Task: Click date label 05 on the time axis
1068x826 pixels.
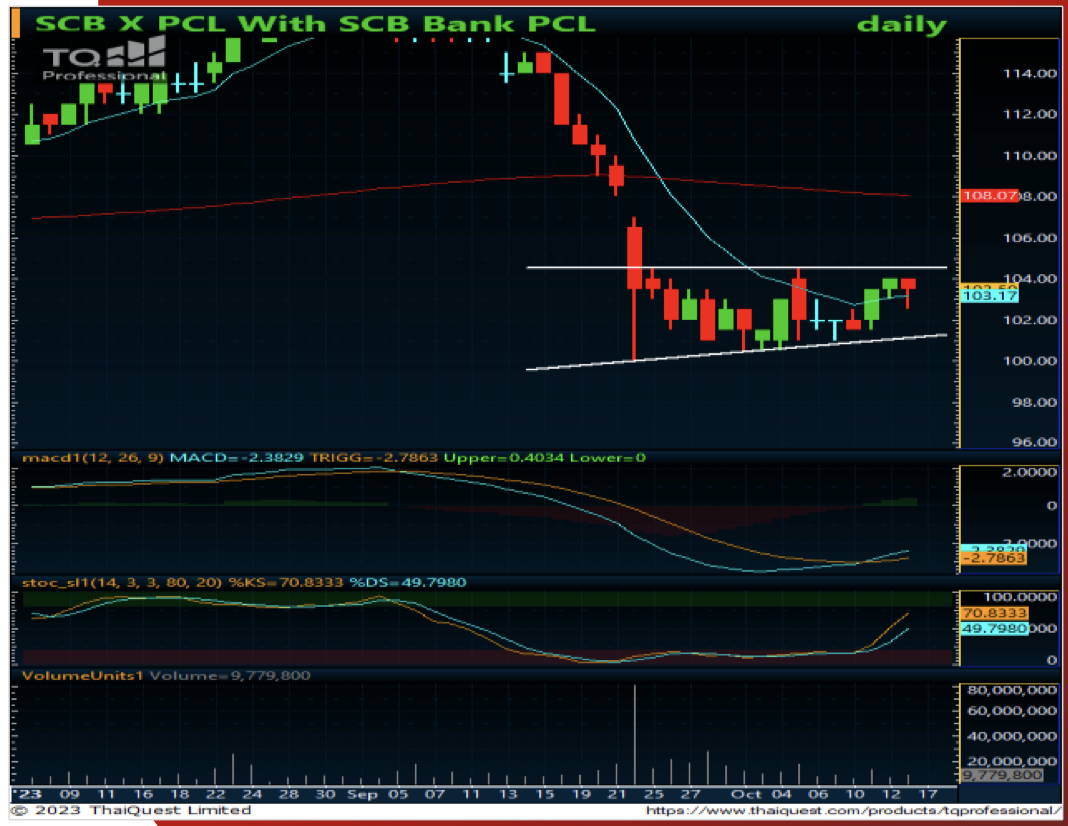Action: (398, 794)
